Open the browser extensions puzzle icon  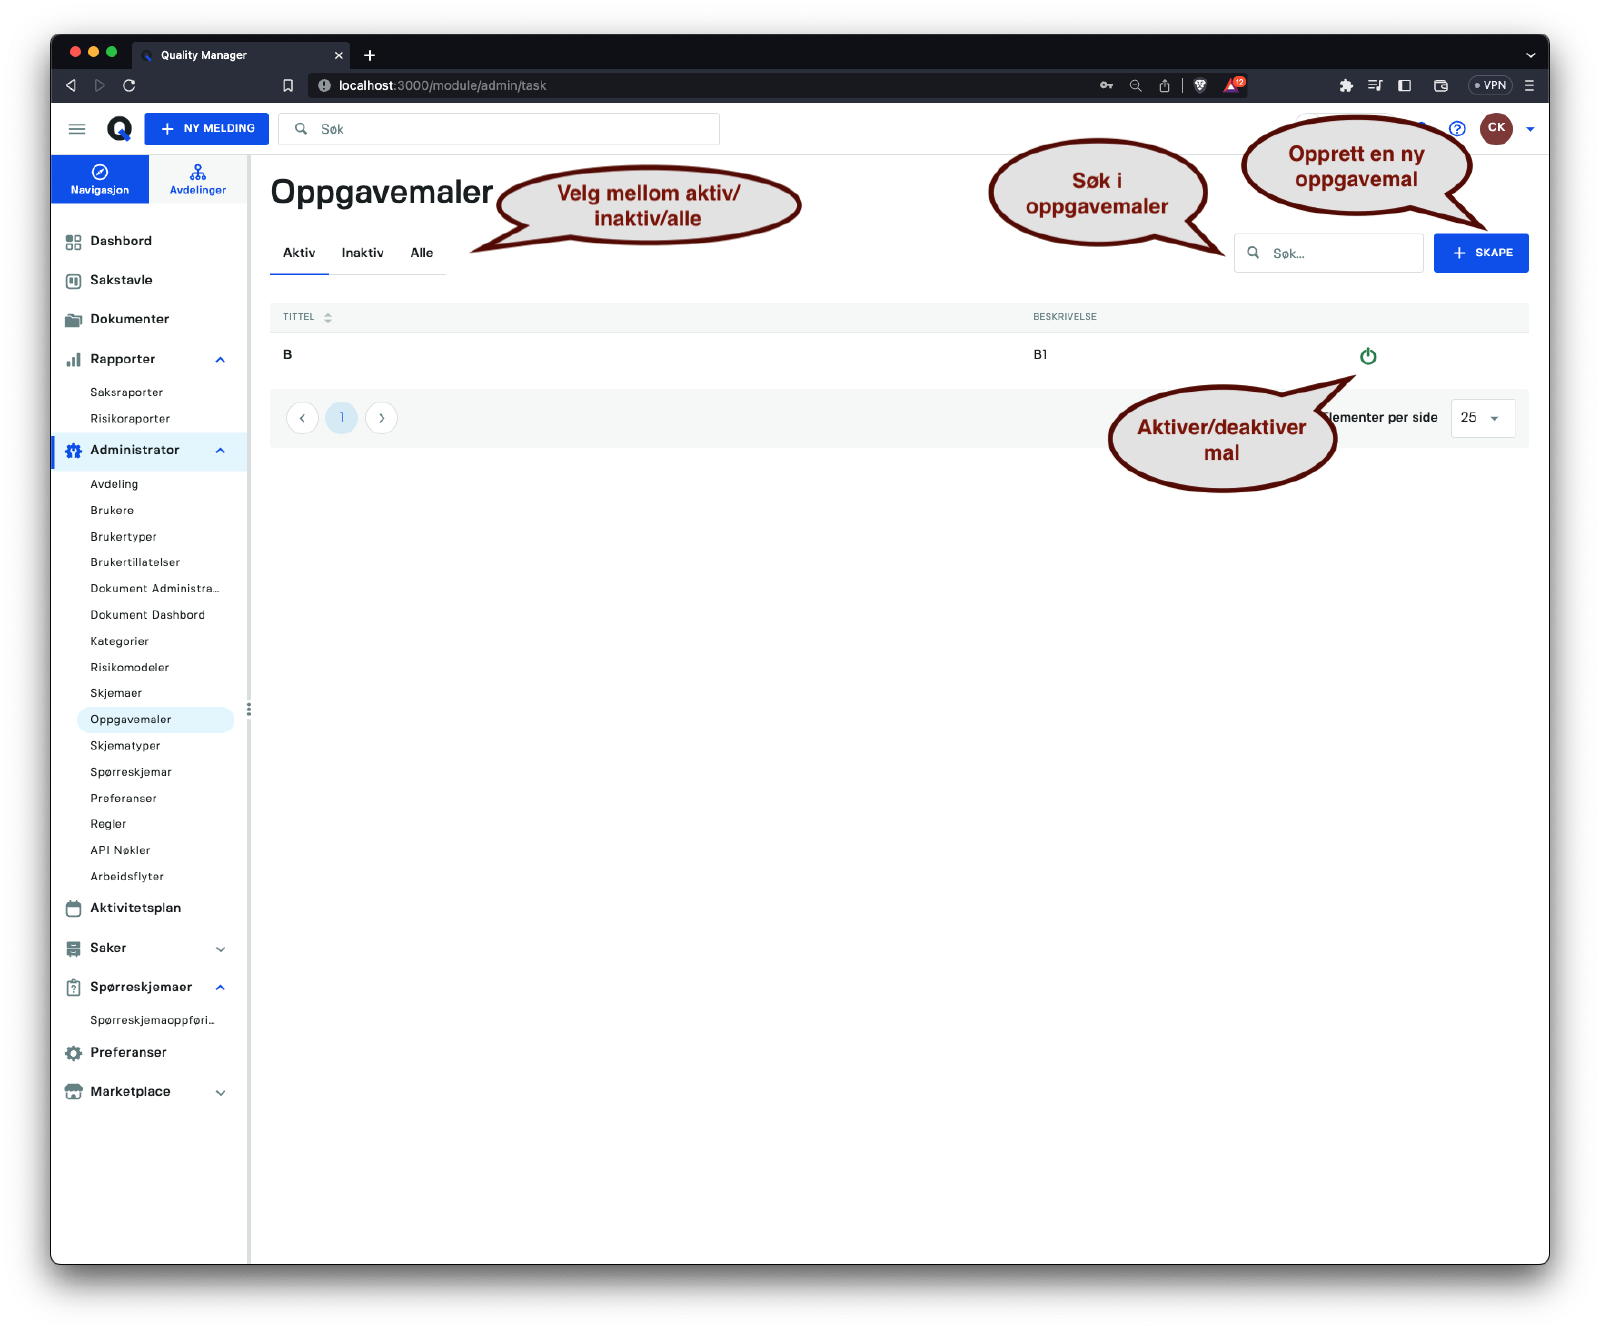coord(1346,86)
